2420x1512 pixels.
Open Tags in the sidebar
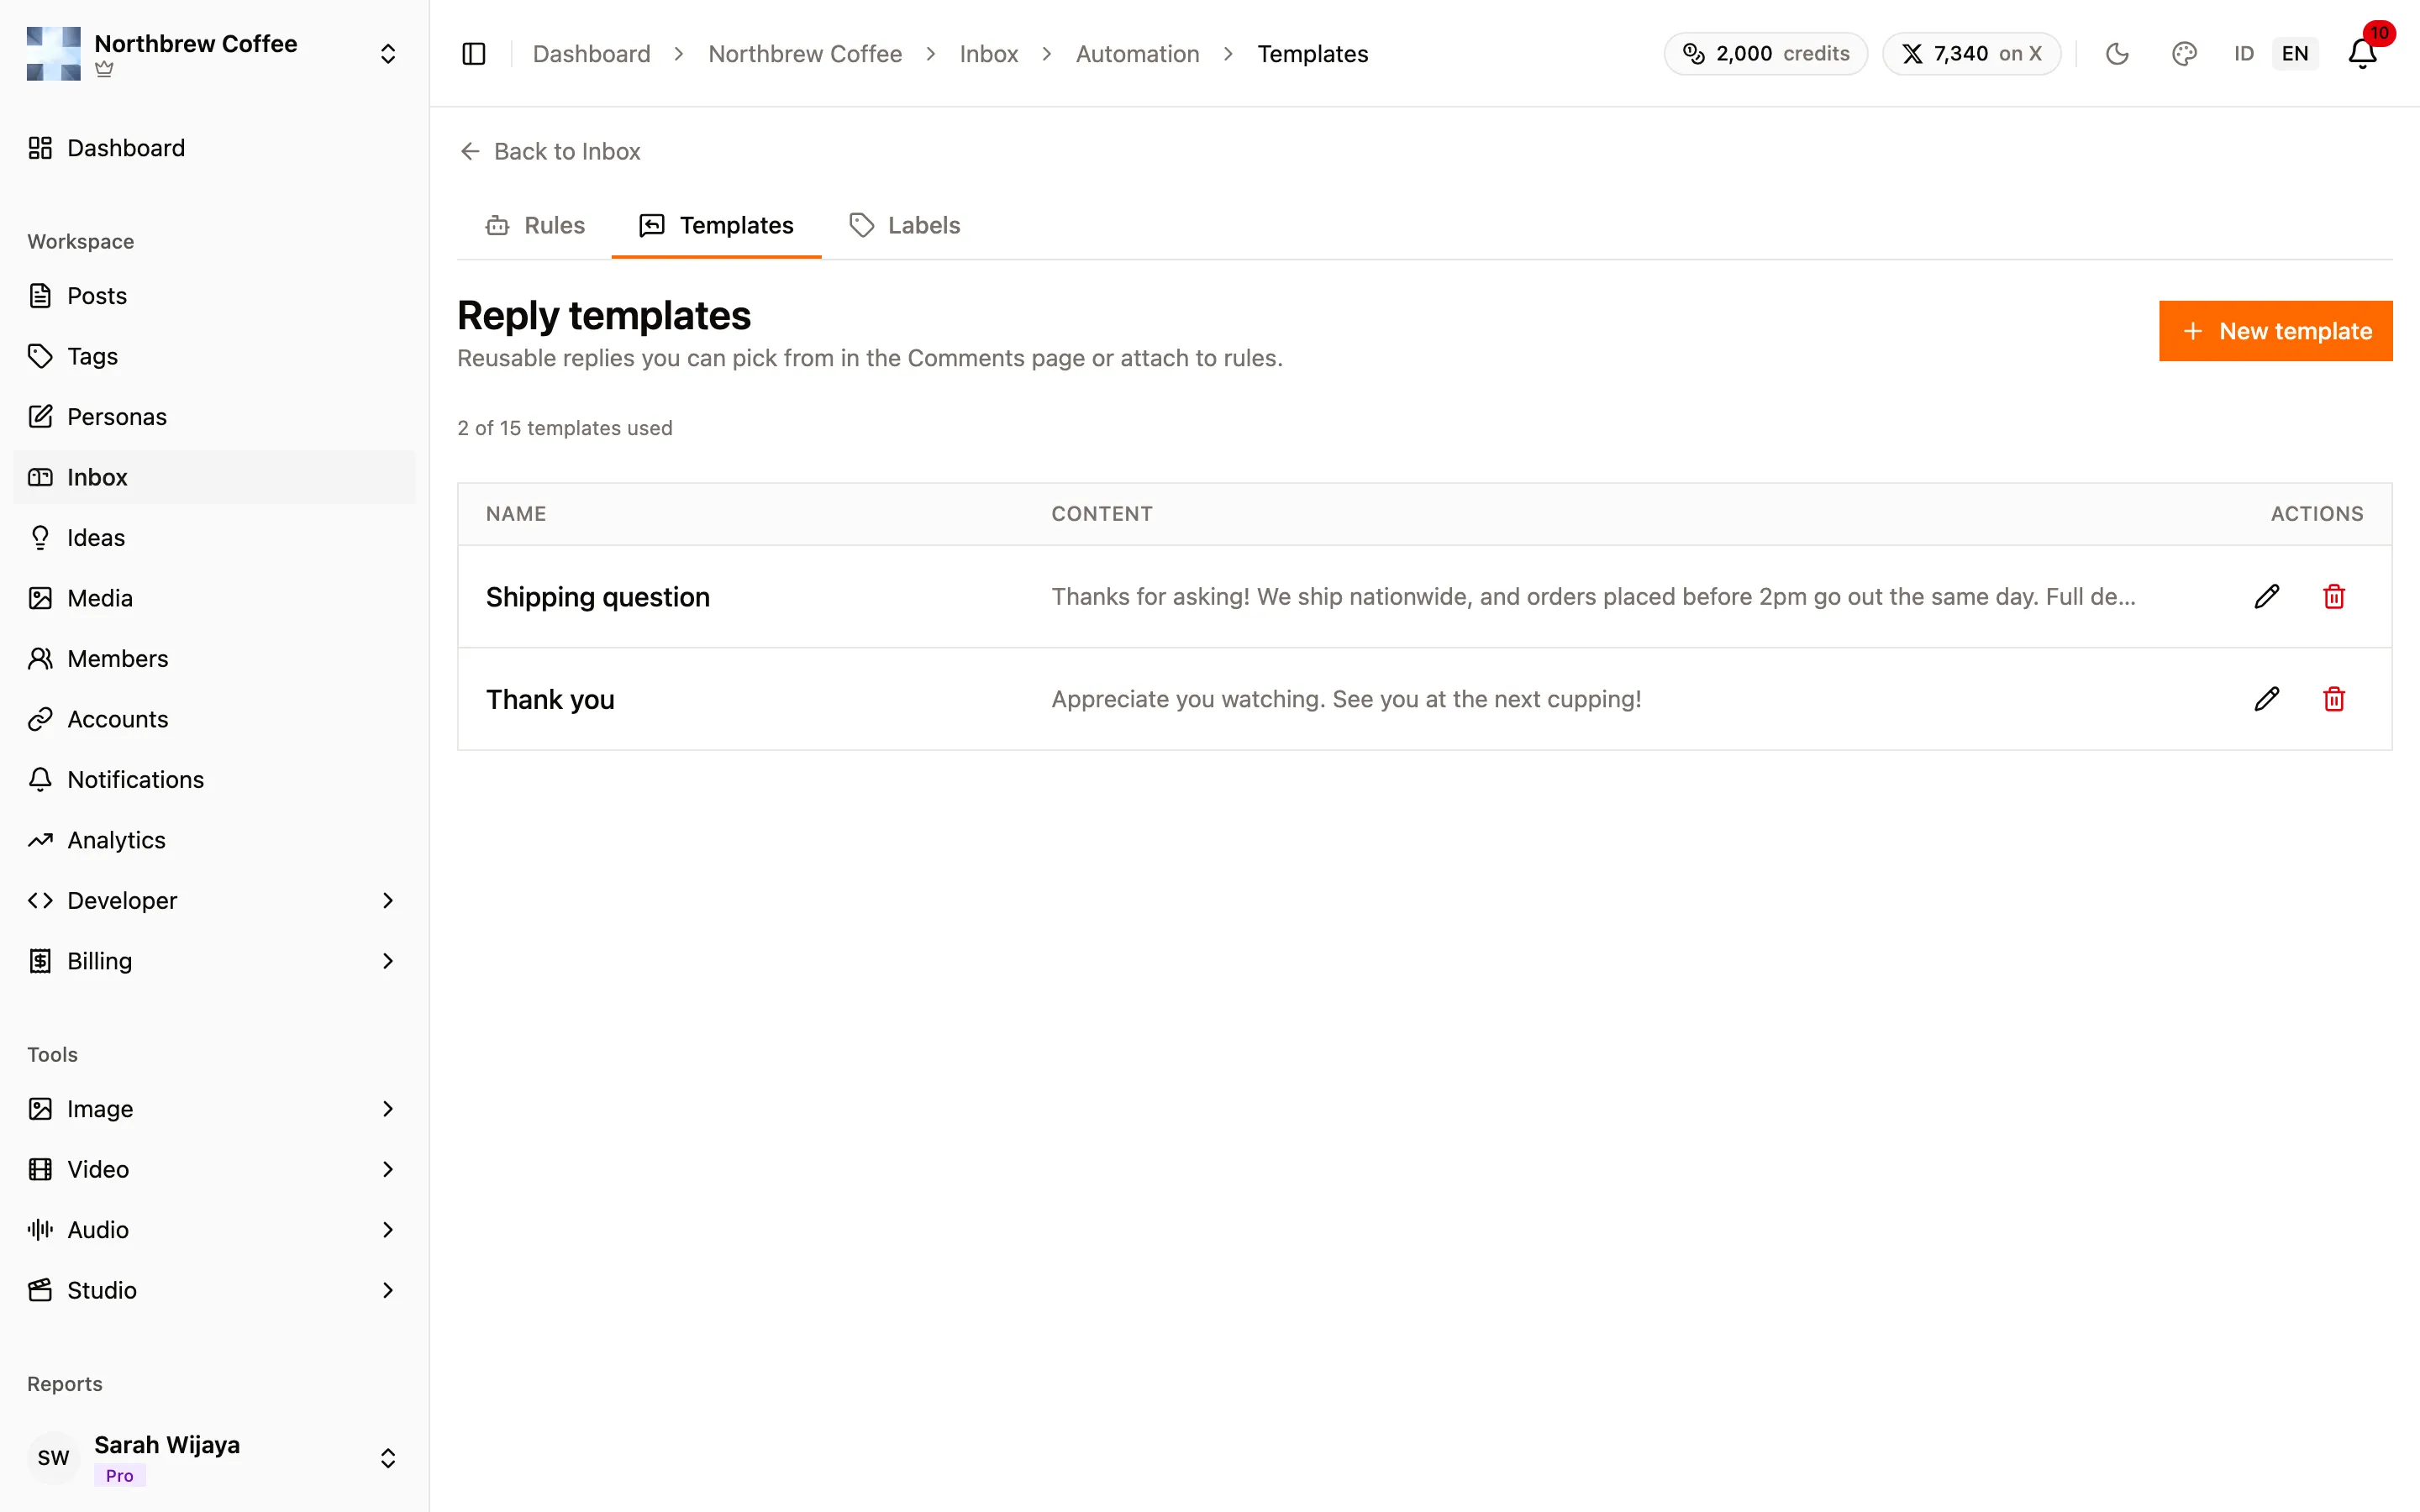coord(214,356)
